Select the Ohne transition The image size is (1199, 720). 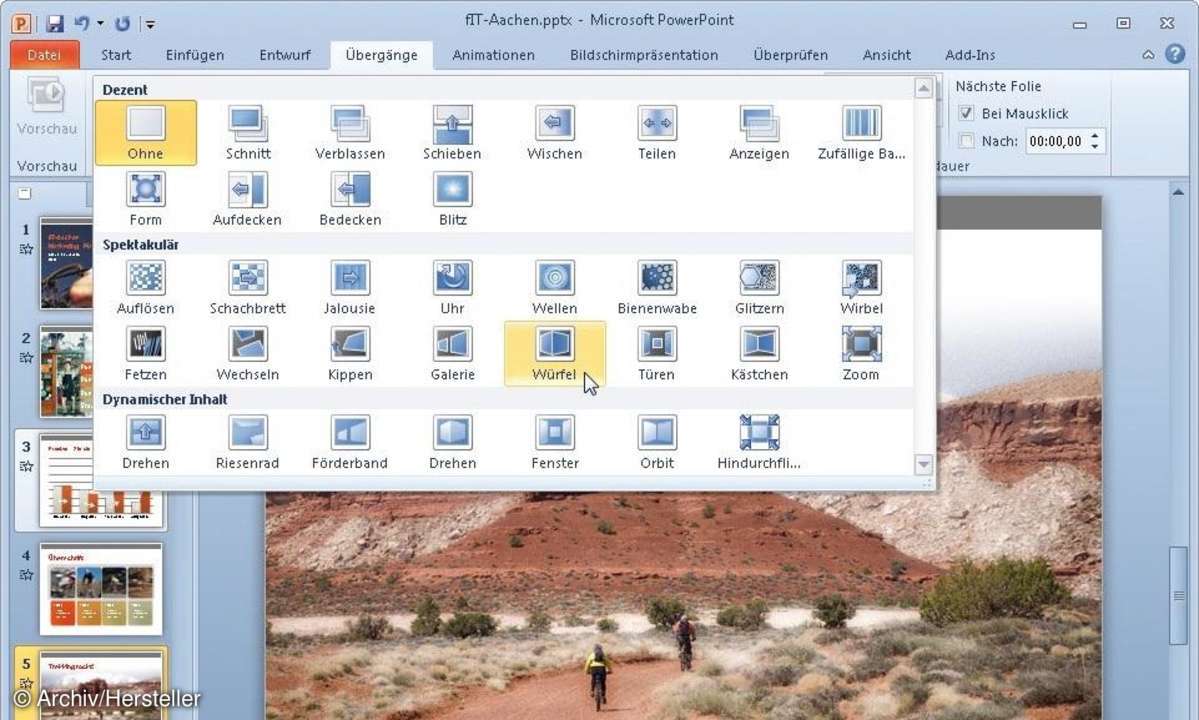coord(145,133)
